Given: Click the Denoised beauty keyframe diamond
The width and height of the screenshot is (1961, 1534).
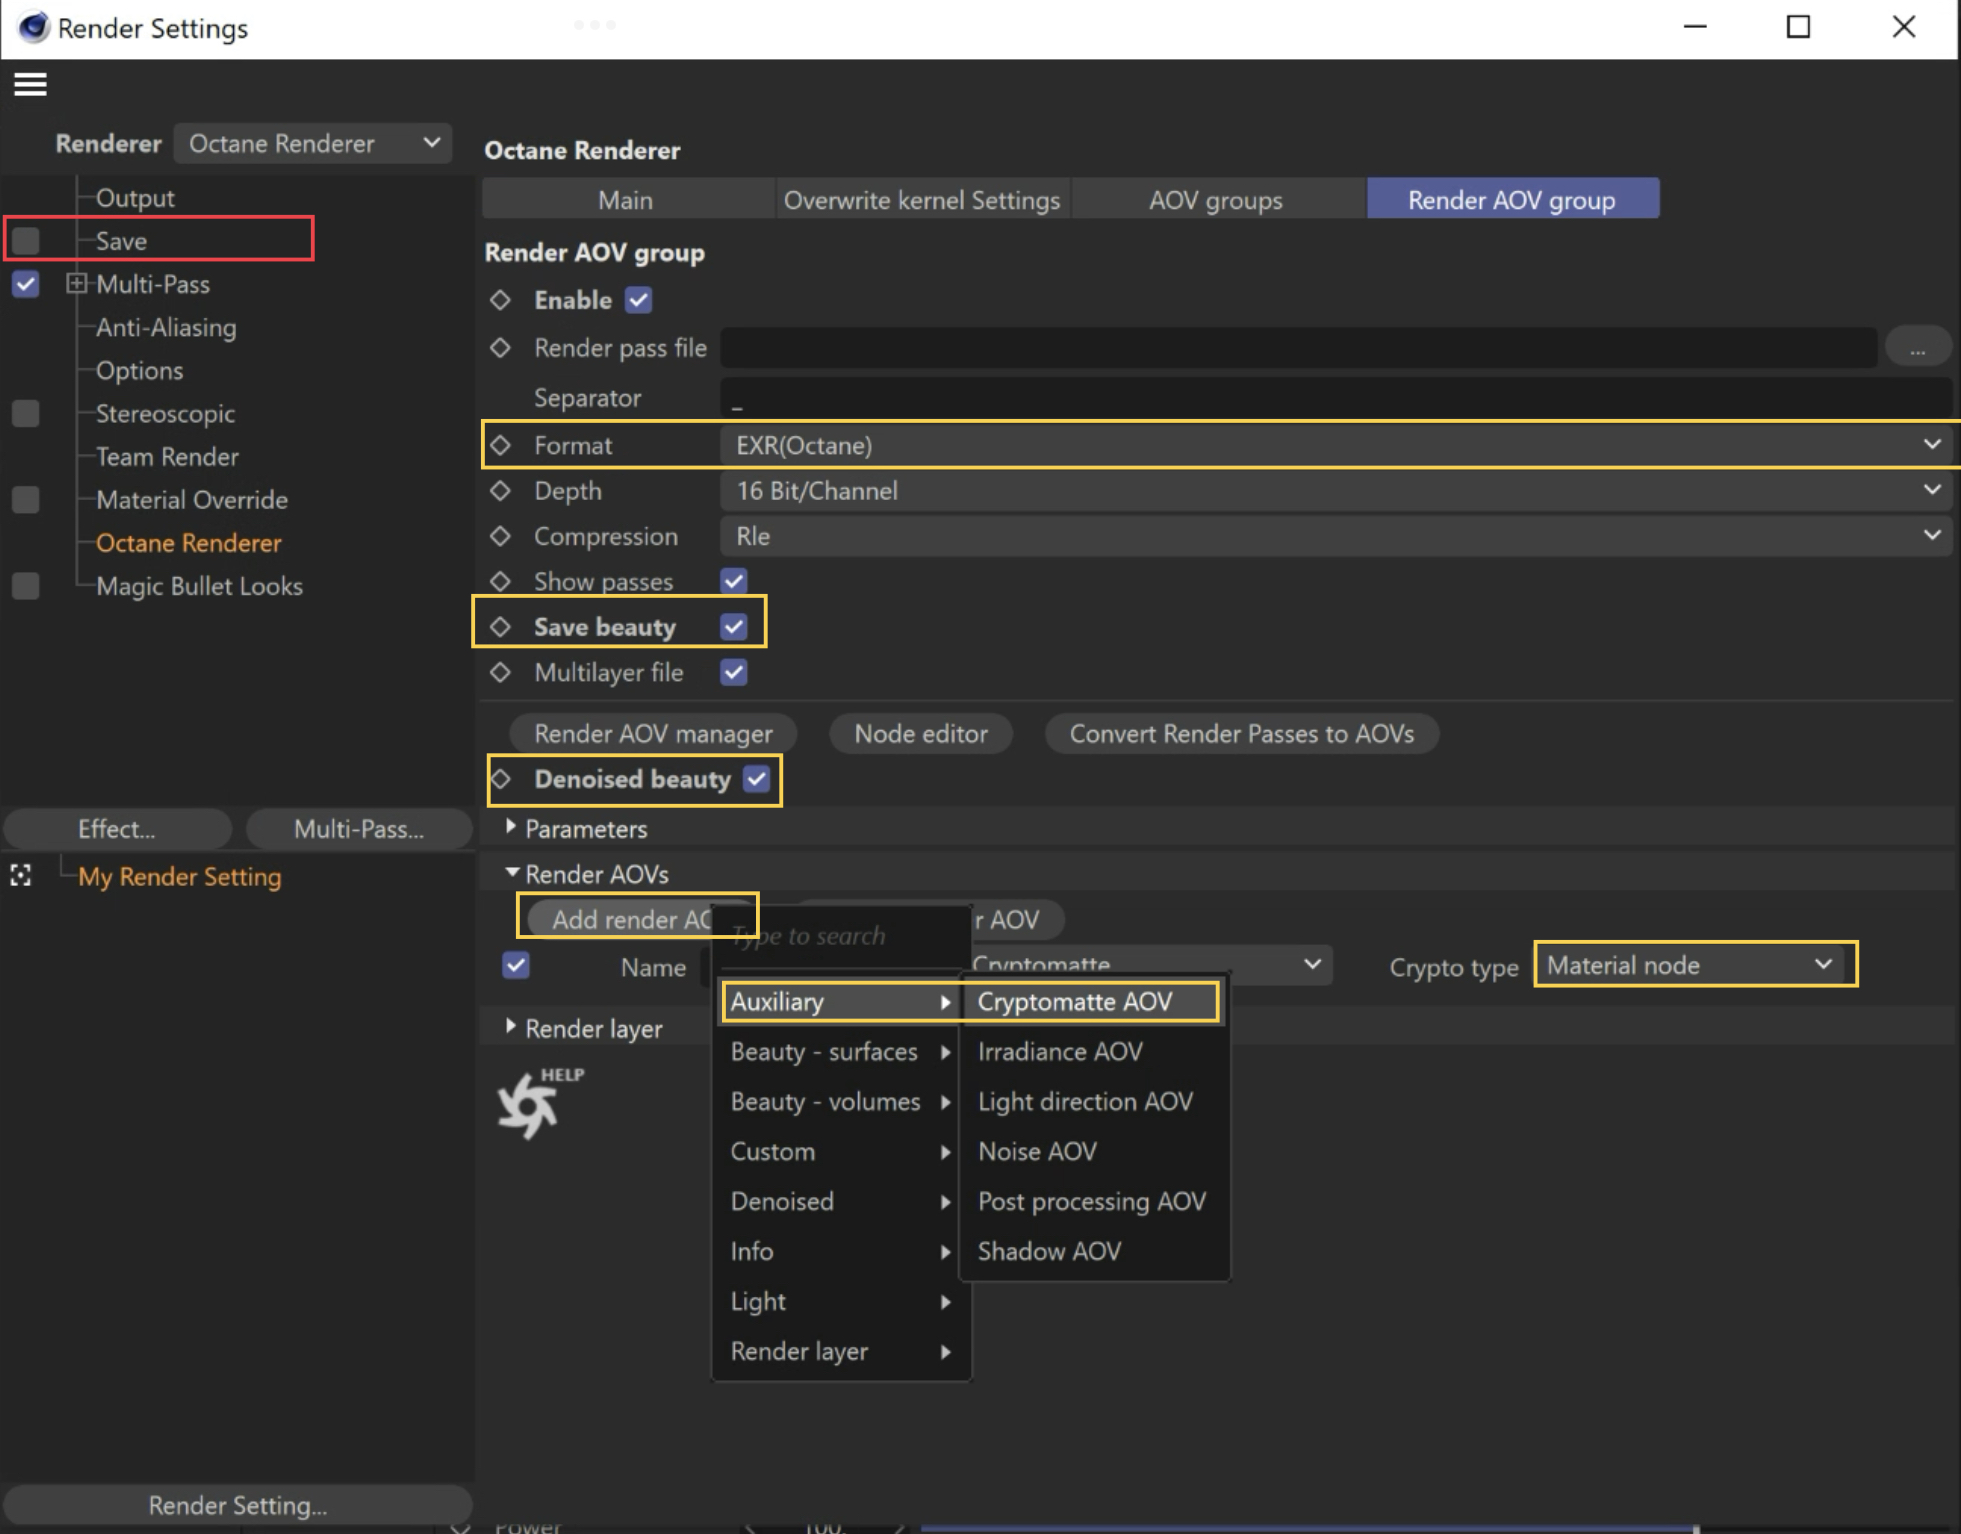Looking at the screenshot, I should 501,779.
